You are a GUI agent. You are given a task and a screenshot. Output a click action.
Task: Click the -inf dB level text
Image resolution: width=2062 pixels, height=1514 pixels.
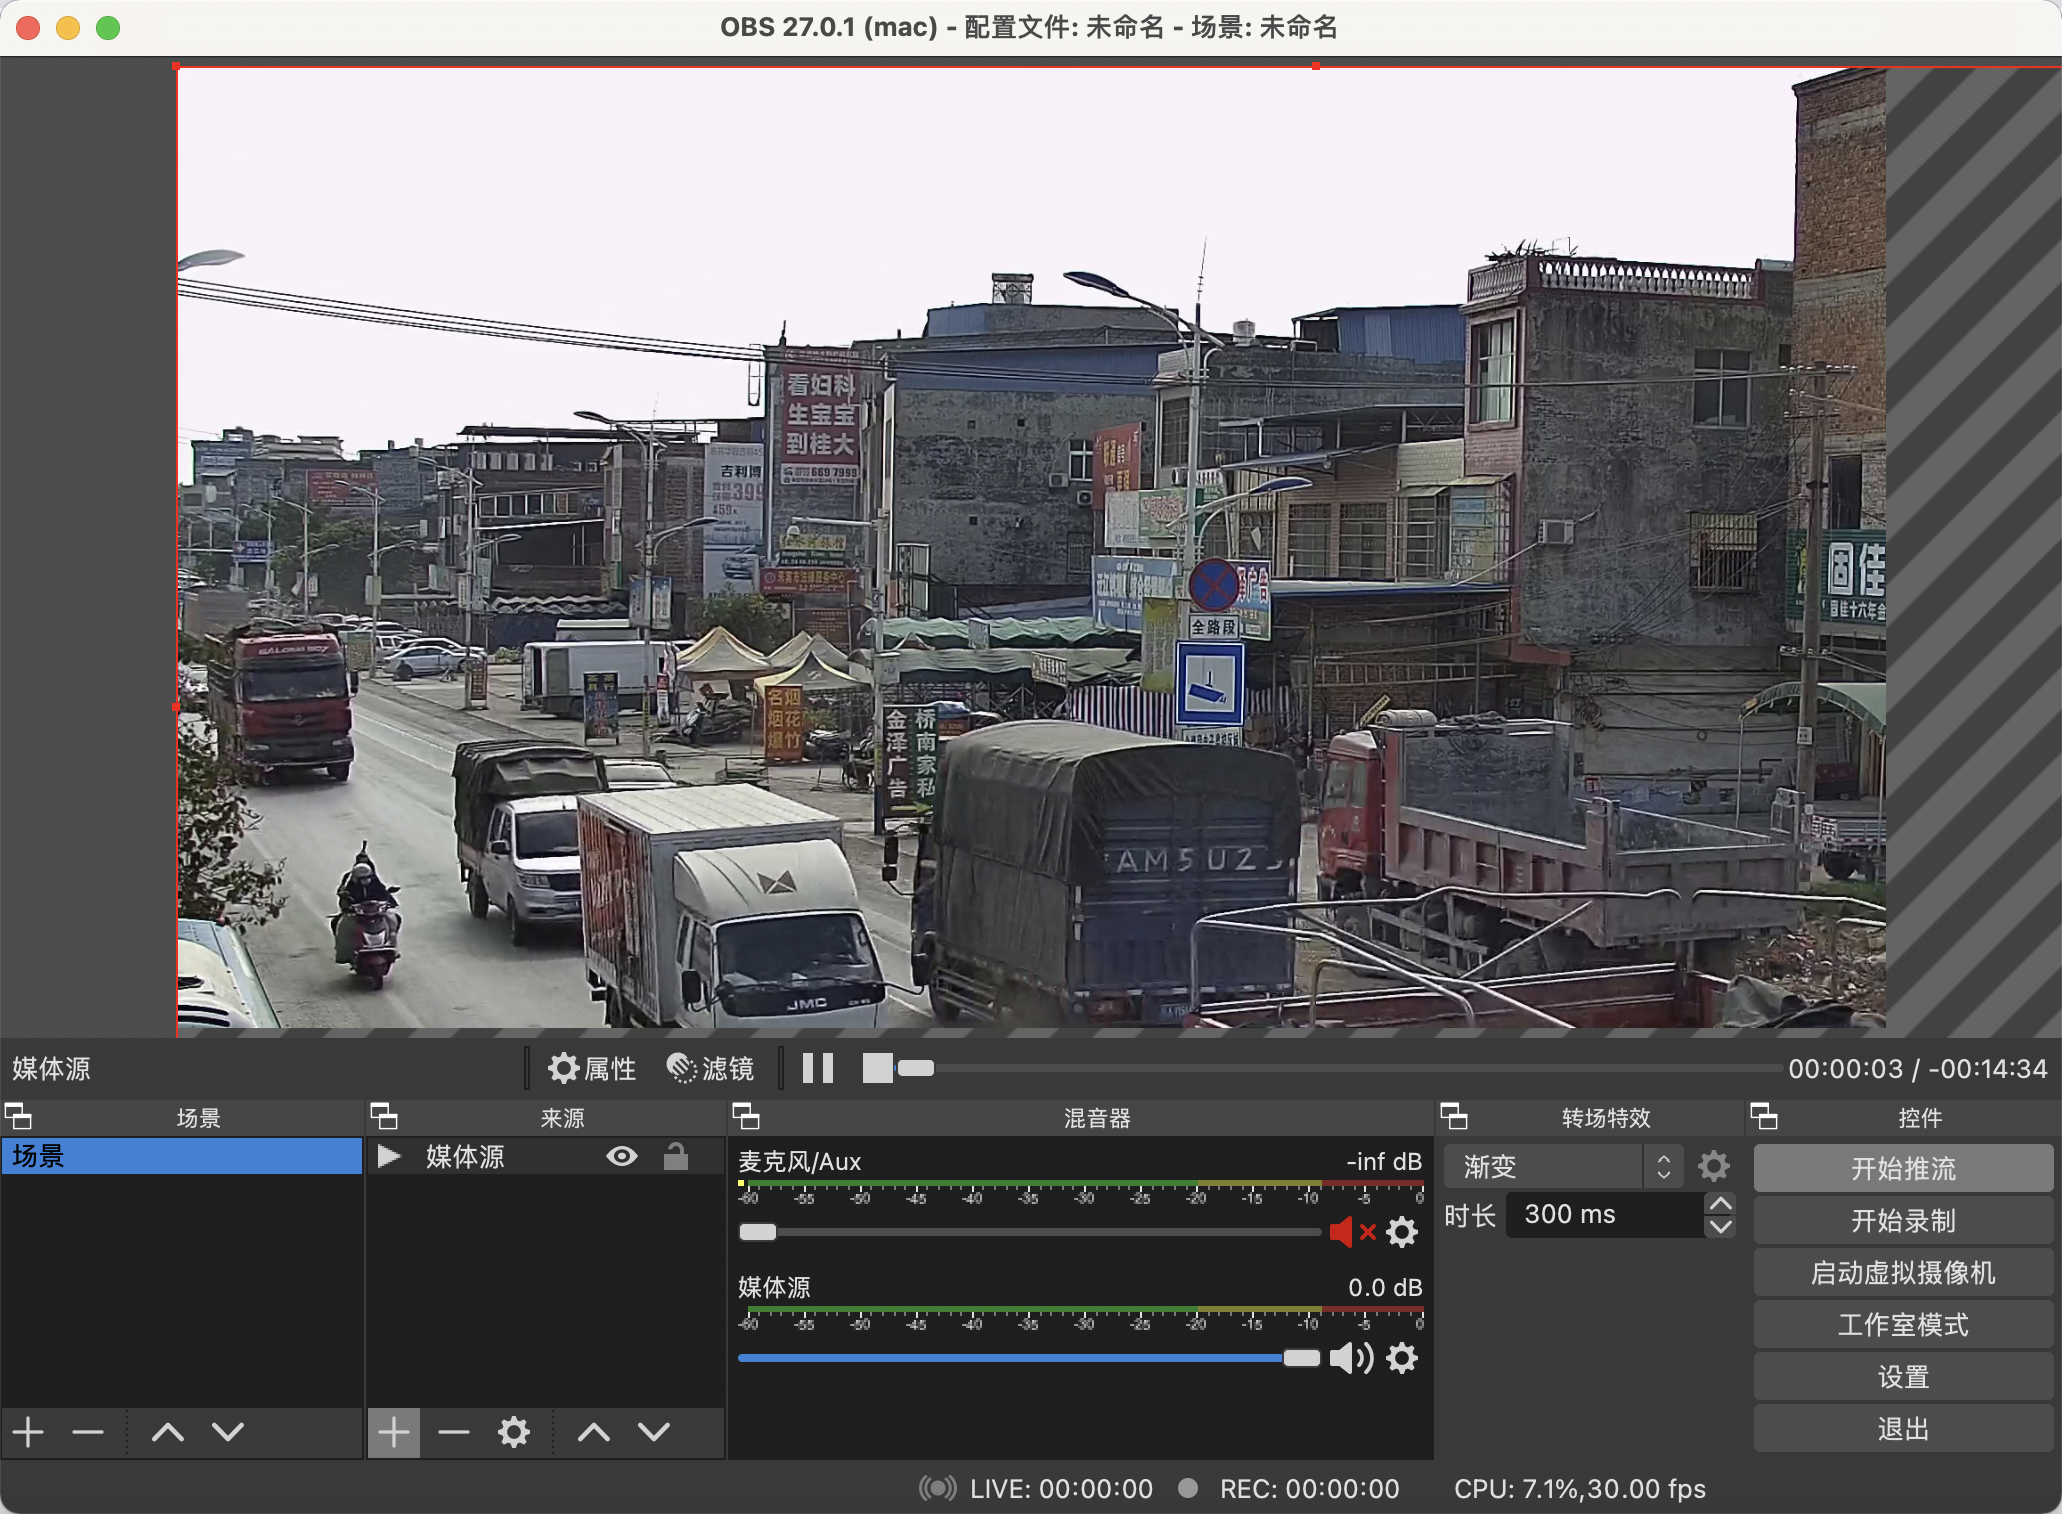(x=1384, y=1162)
